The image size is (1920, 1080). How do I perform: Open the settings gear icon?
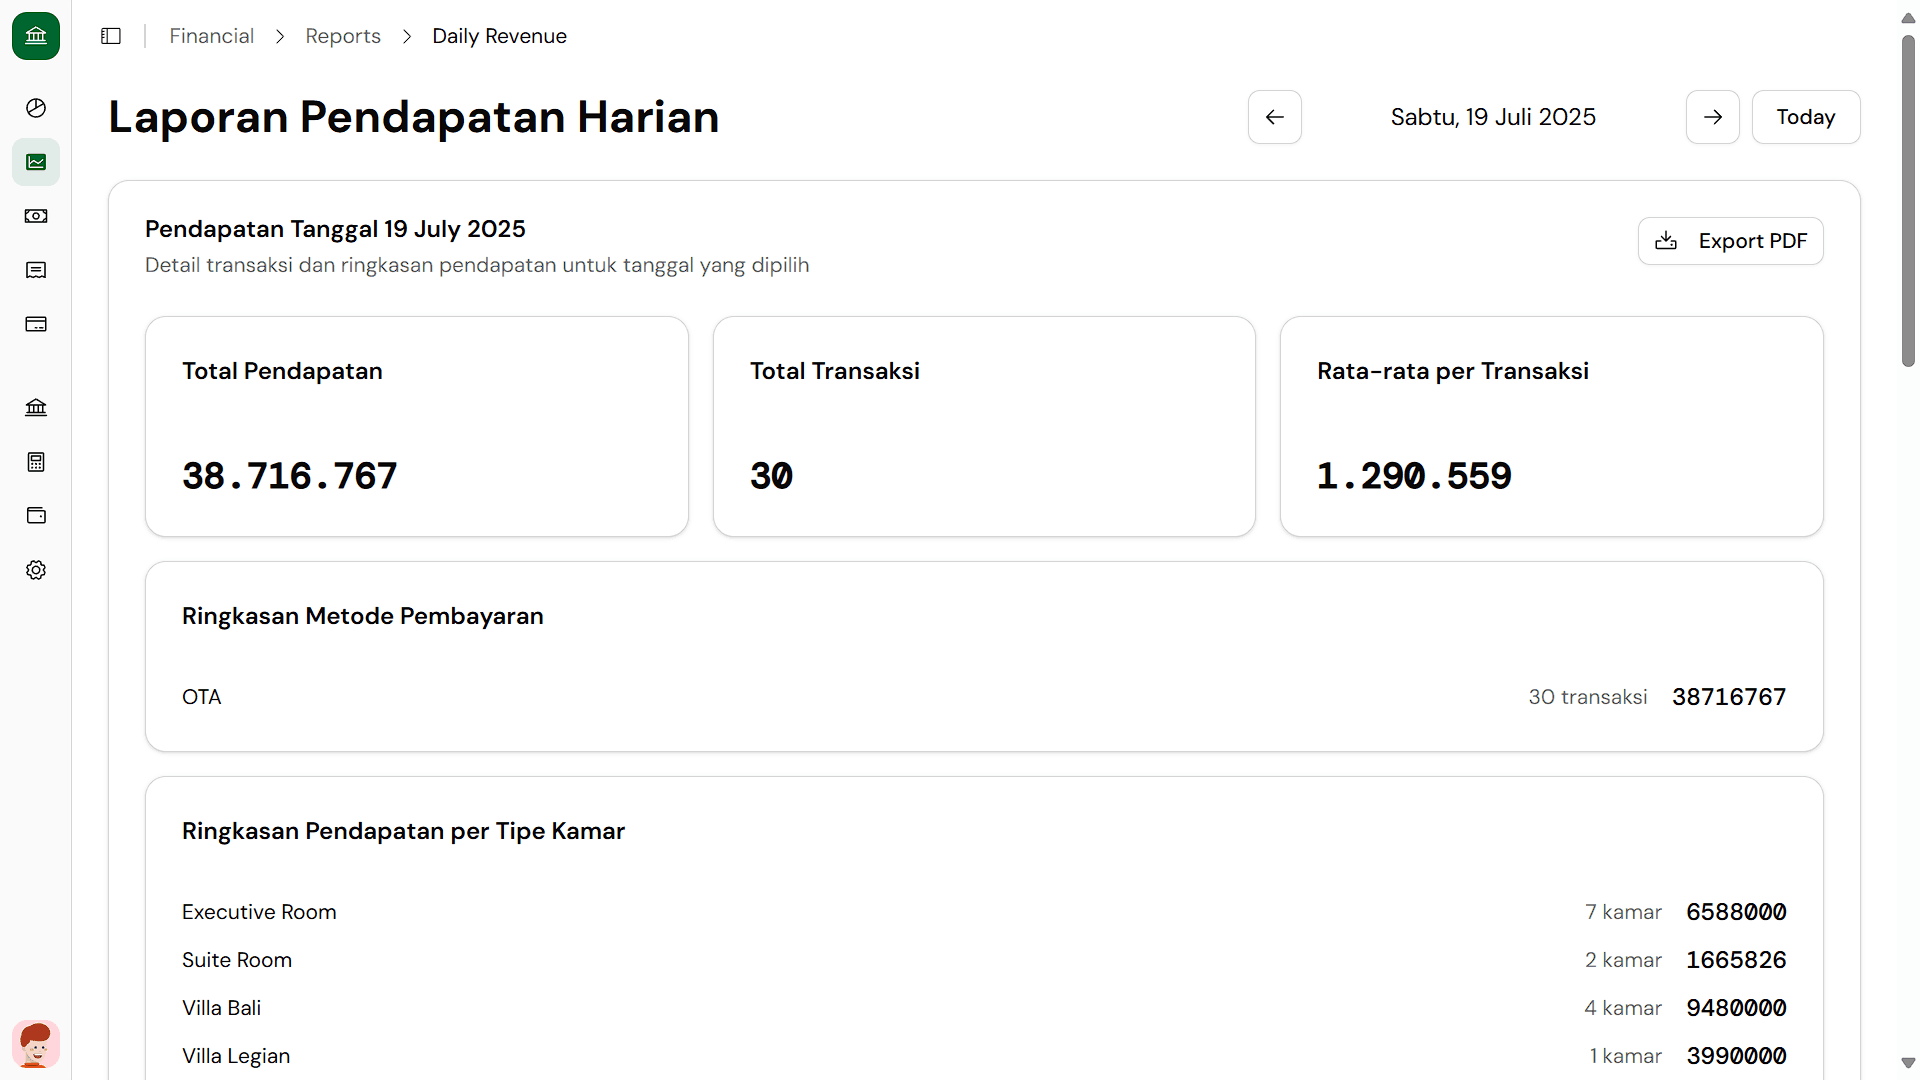[36, 569]
